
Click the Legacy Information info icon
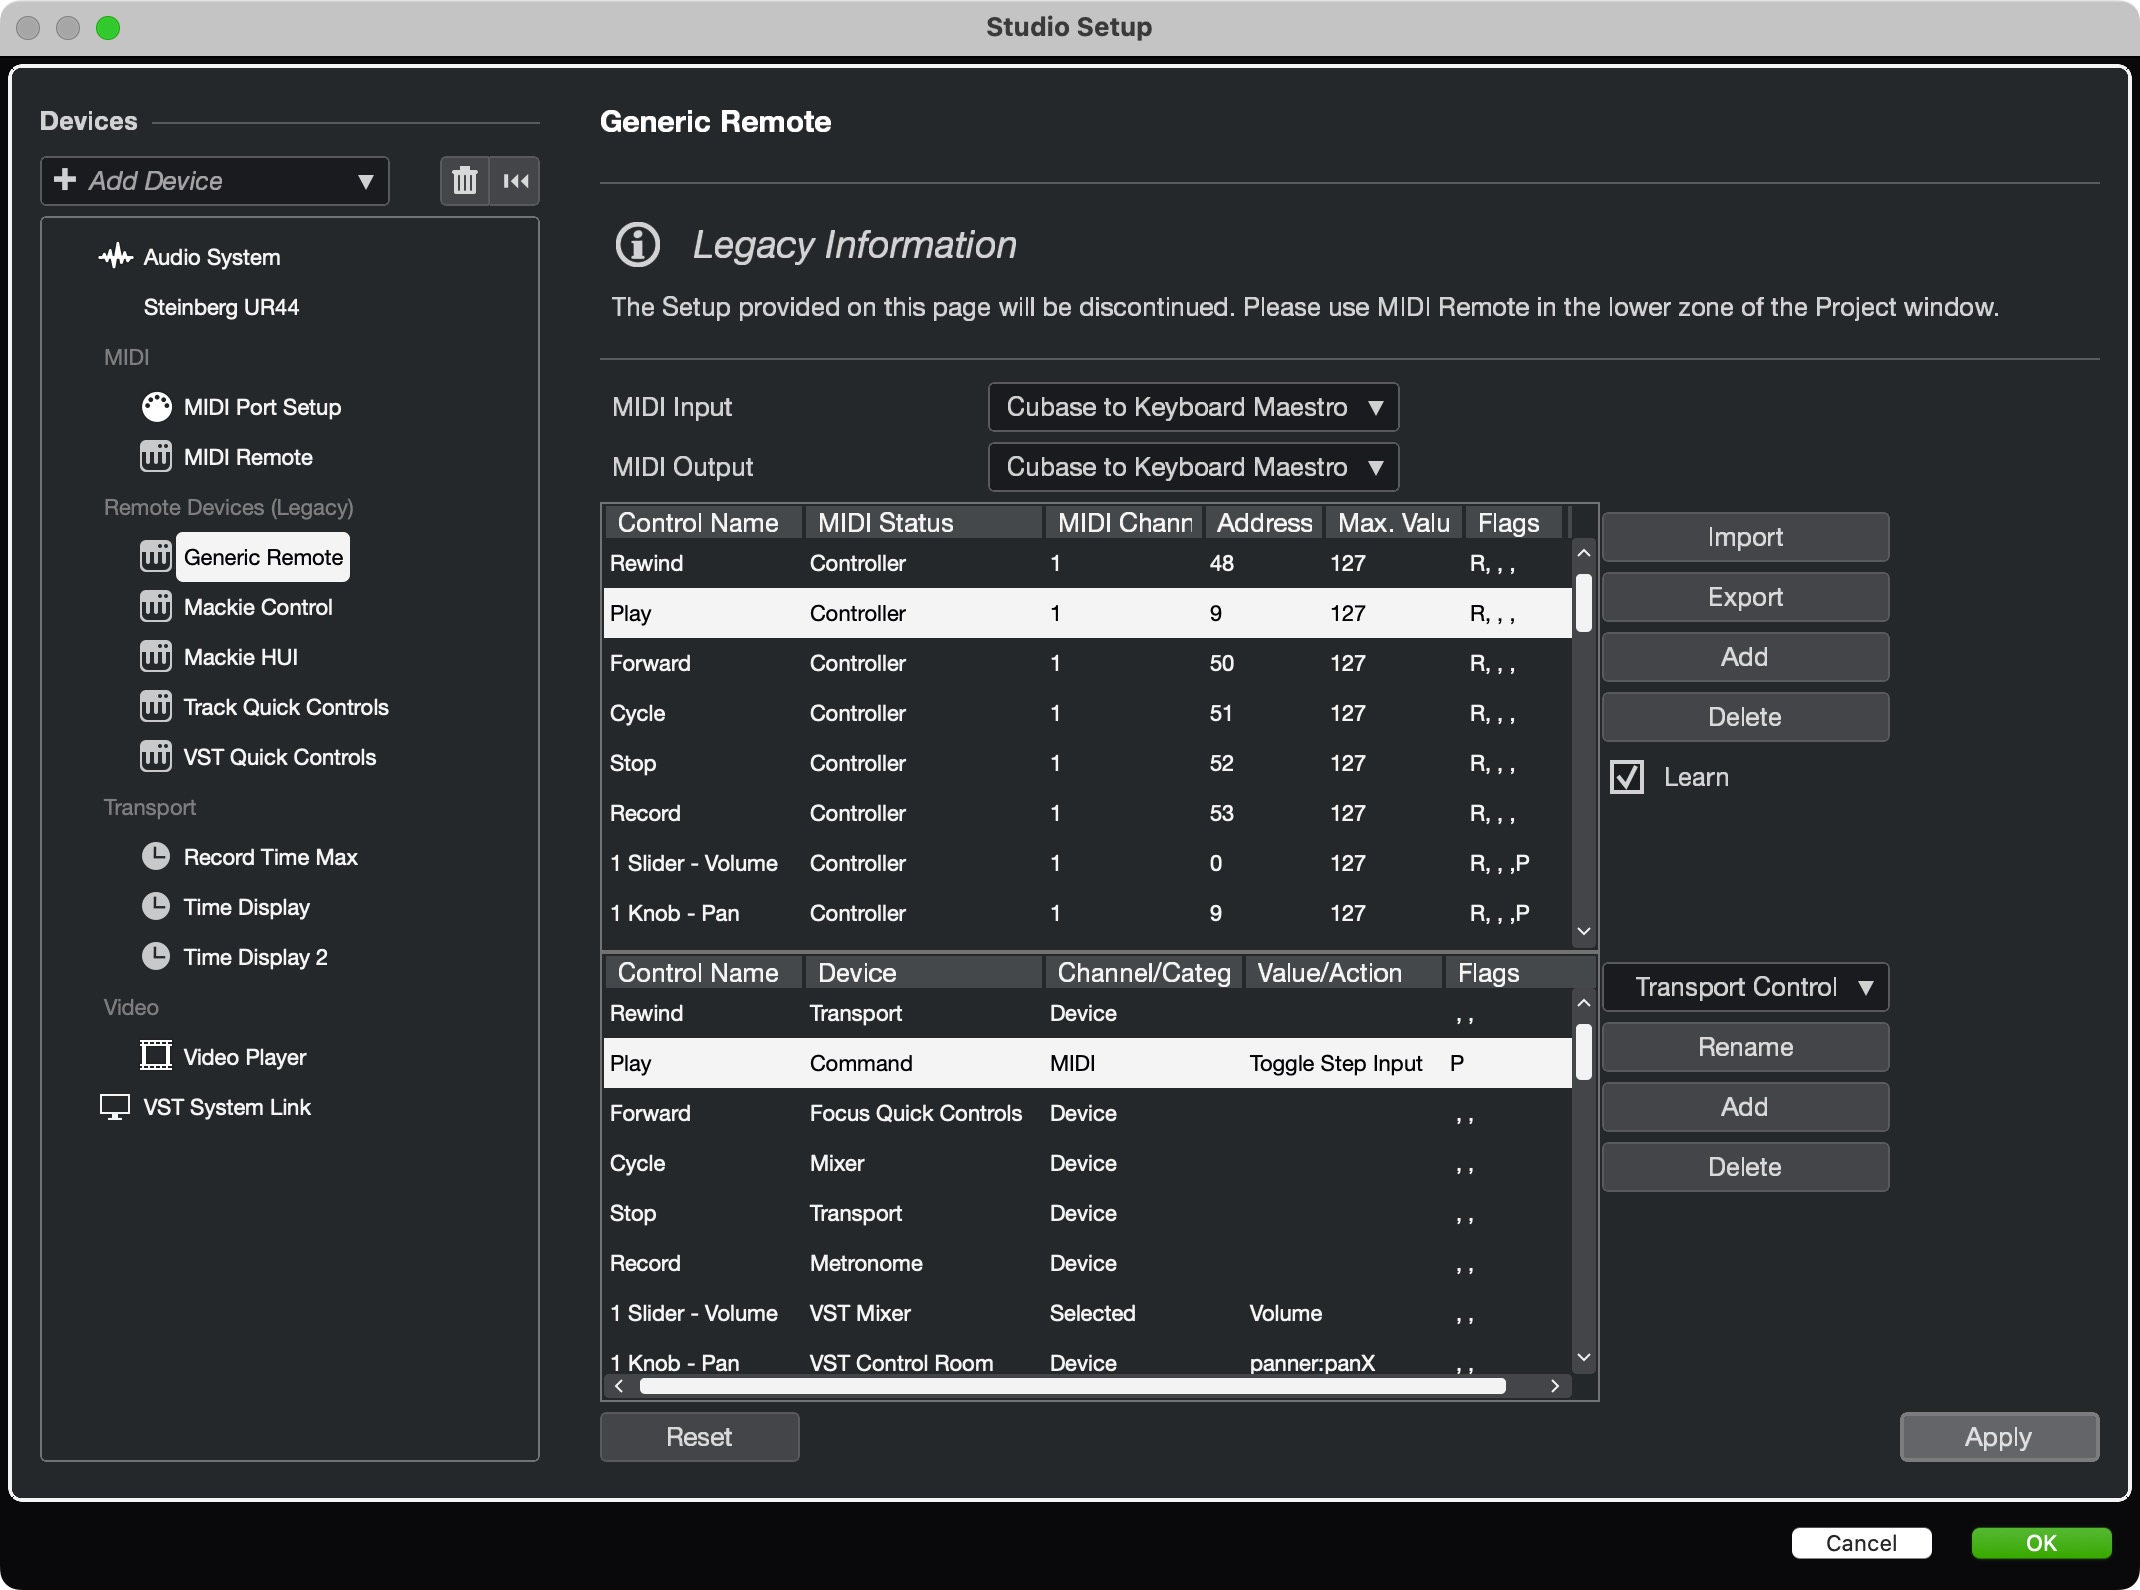pyautogui.click(x=638, y=245)
